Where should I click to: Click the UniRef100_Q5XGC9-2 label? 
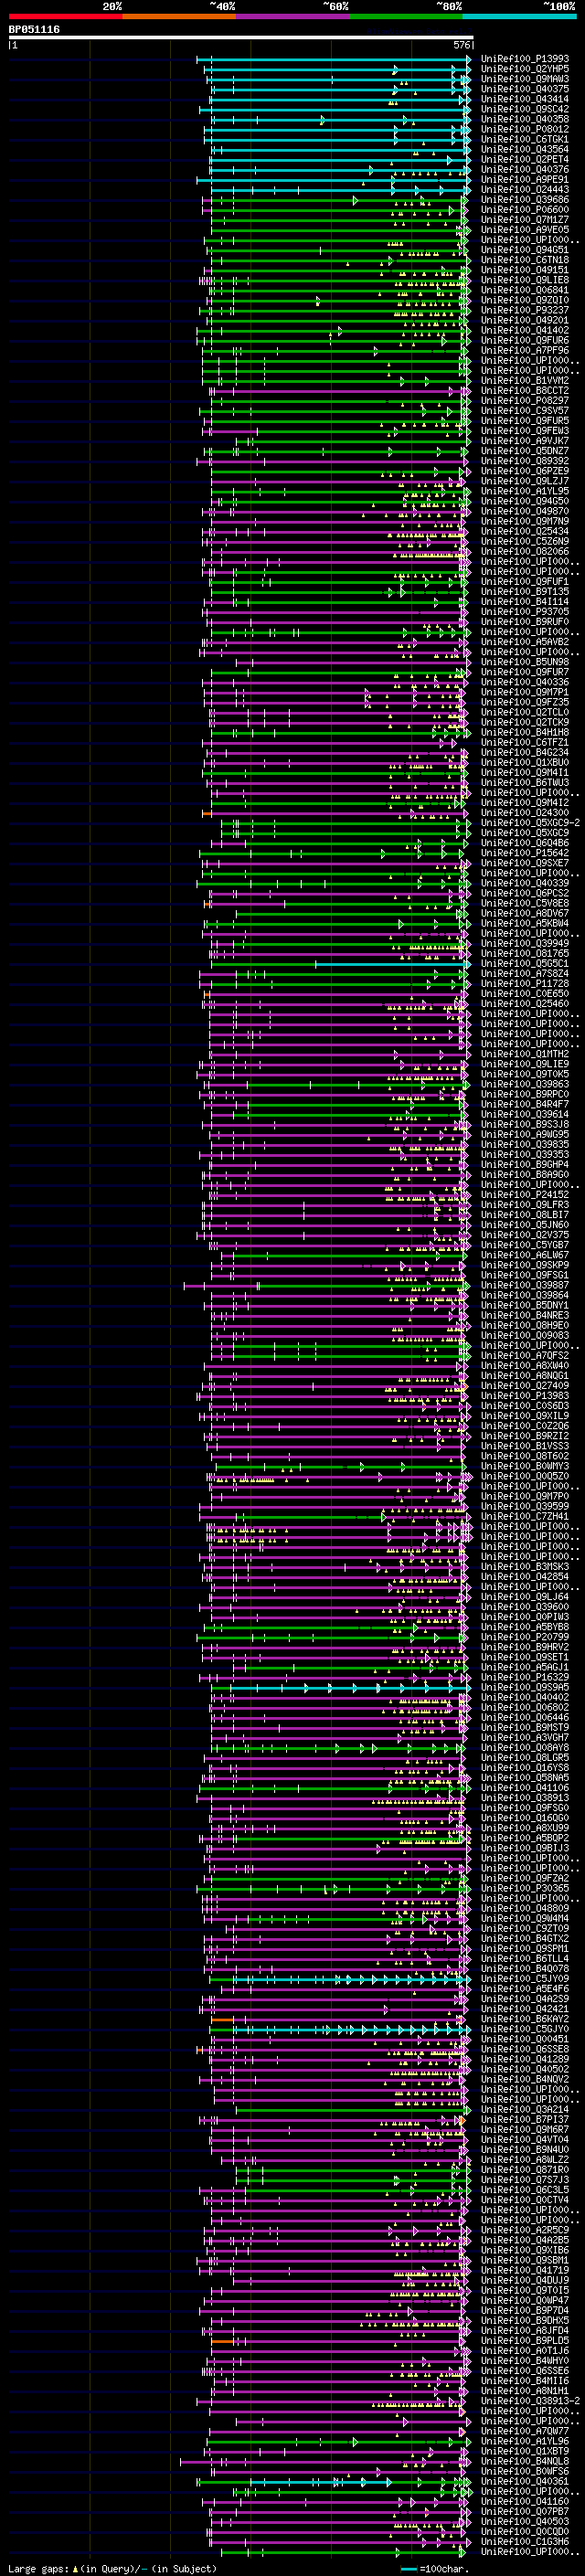pos(530,823)
